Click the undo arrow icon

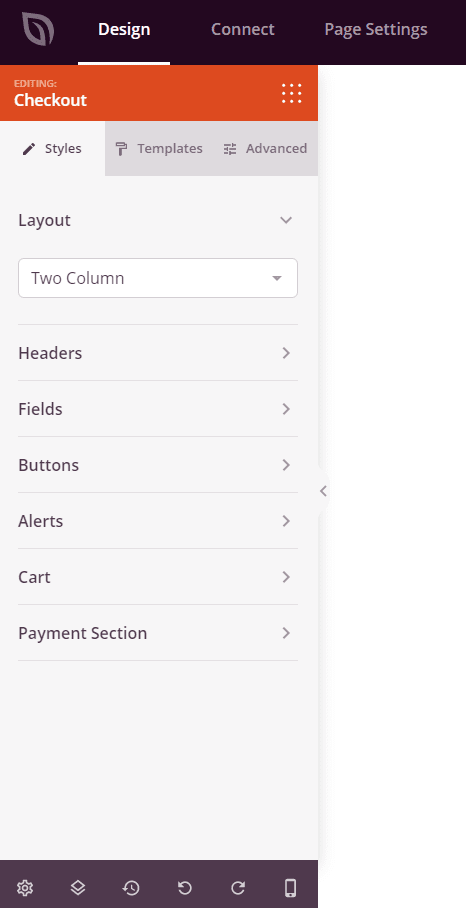tap(185, 887)
